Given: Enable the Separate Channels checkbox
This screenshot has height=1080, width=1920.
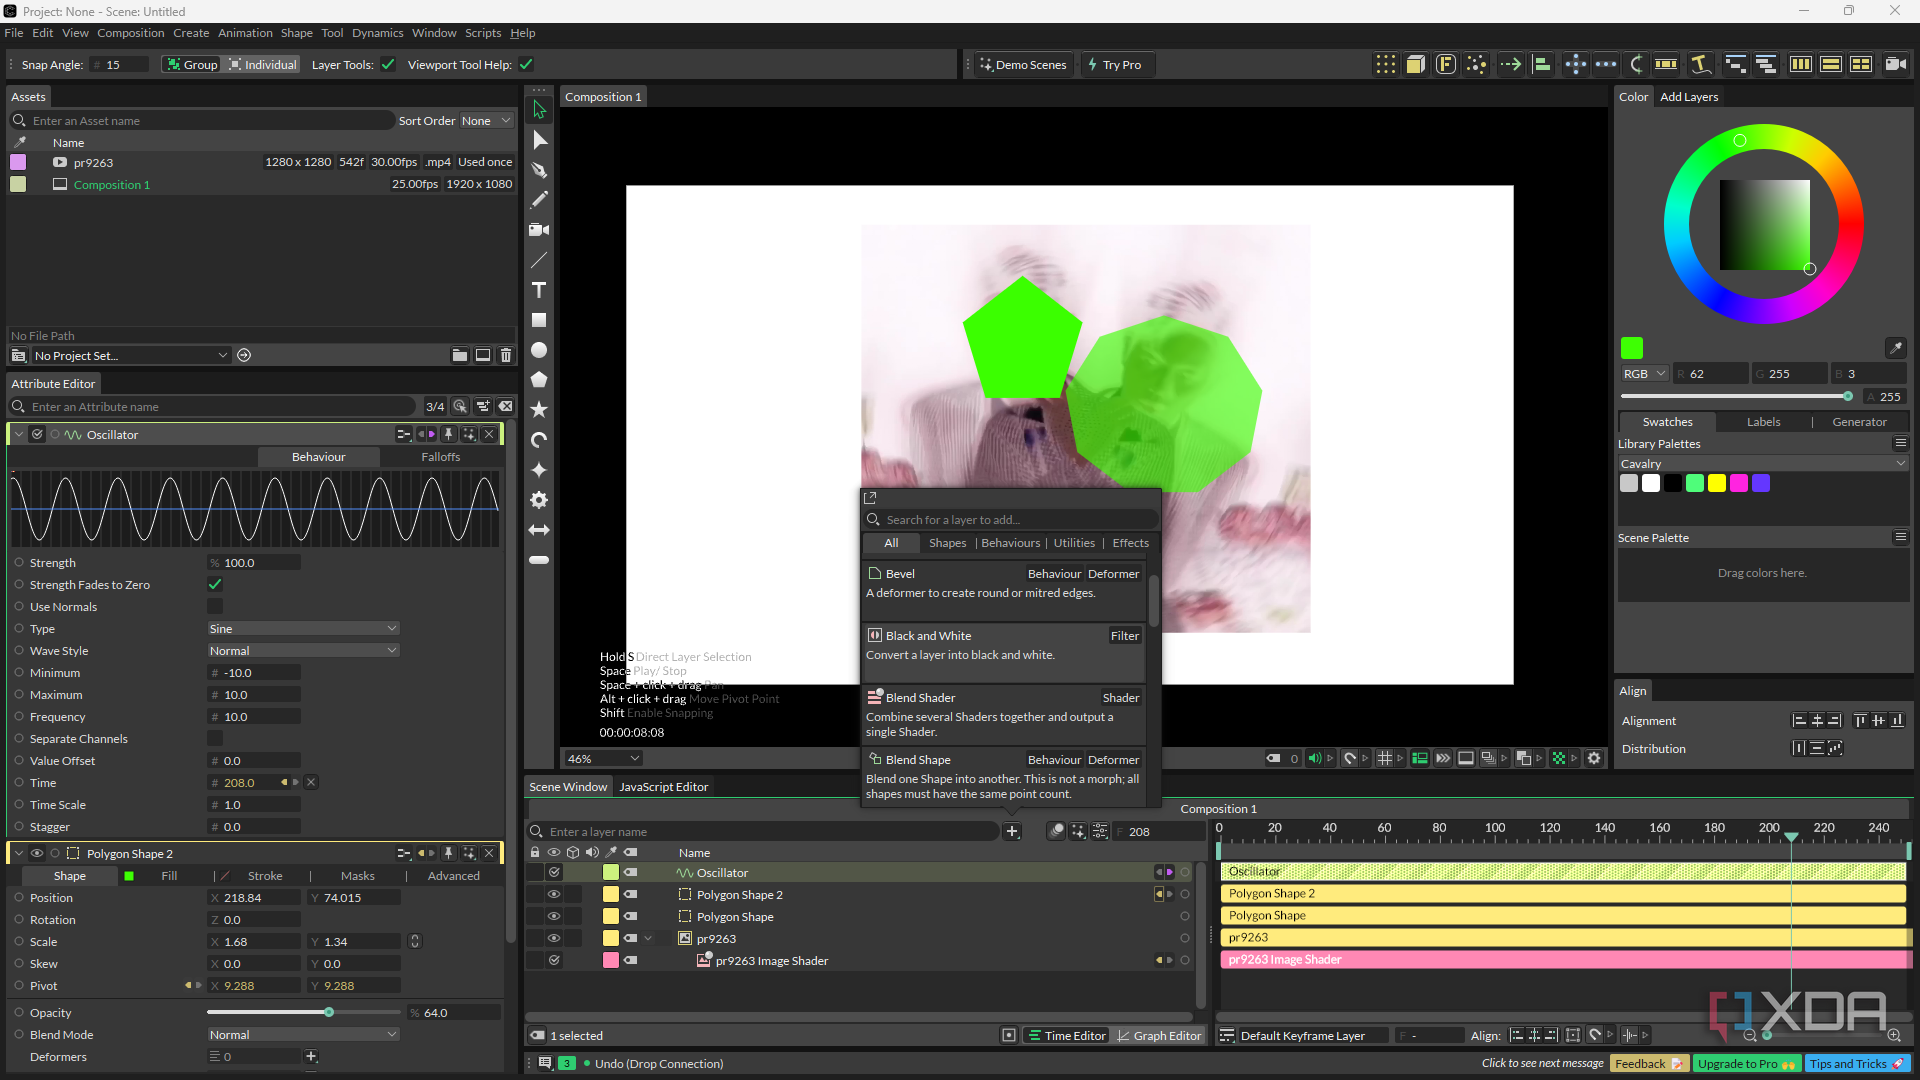Looking at the screenshot, I should click(215, 738).
